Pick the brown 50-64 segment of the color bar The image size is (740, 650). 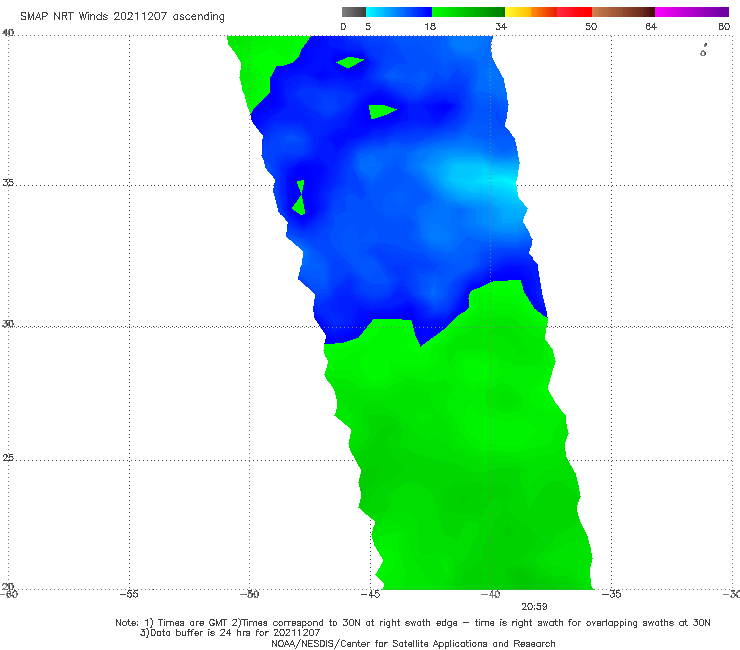coord(623,12)
